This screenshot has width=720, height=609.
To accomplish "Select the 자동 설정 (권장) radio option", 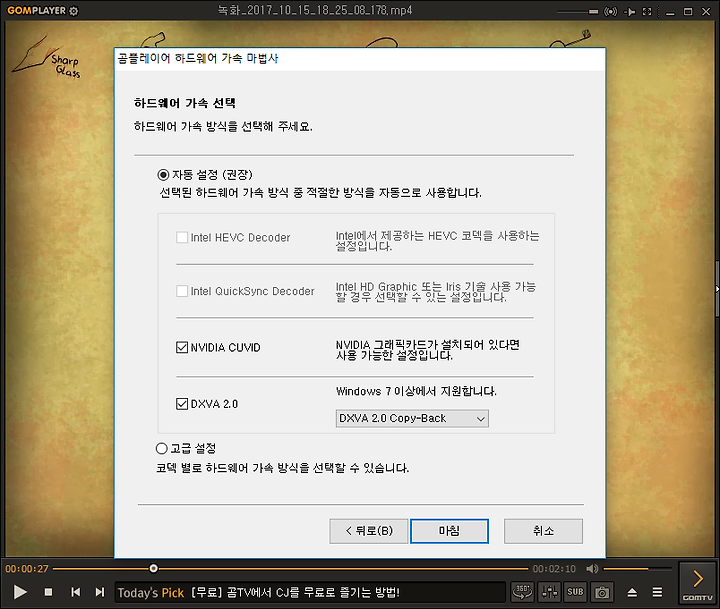I will [x=163, y=175].
